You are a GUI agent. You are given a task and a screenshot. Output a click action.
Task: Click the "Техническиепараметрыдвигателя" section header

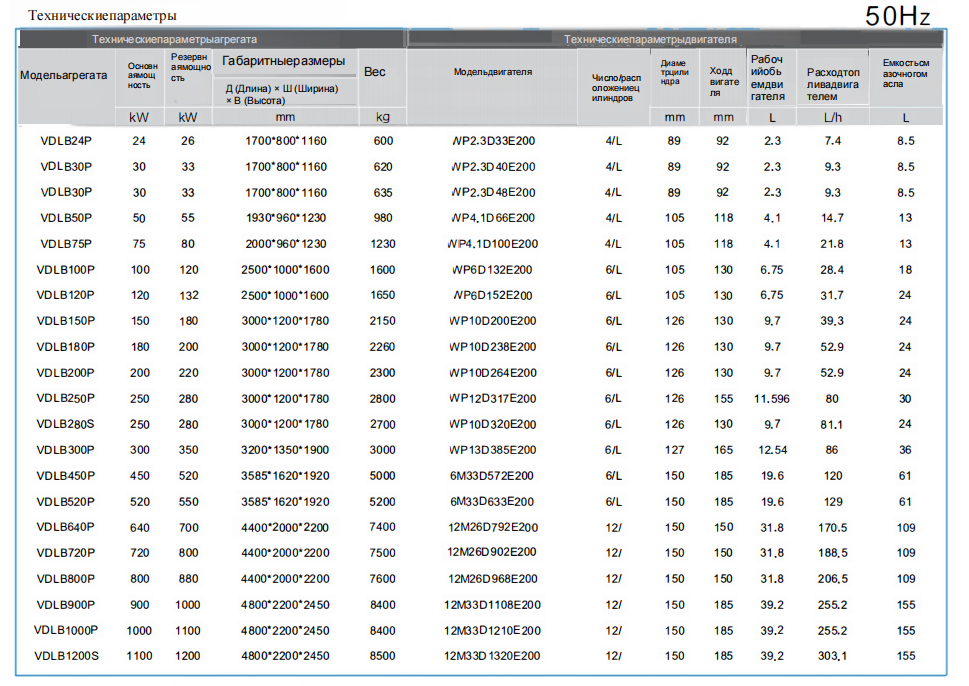click(650, 40)
